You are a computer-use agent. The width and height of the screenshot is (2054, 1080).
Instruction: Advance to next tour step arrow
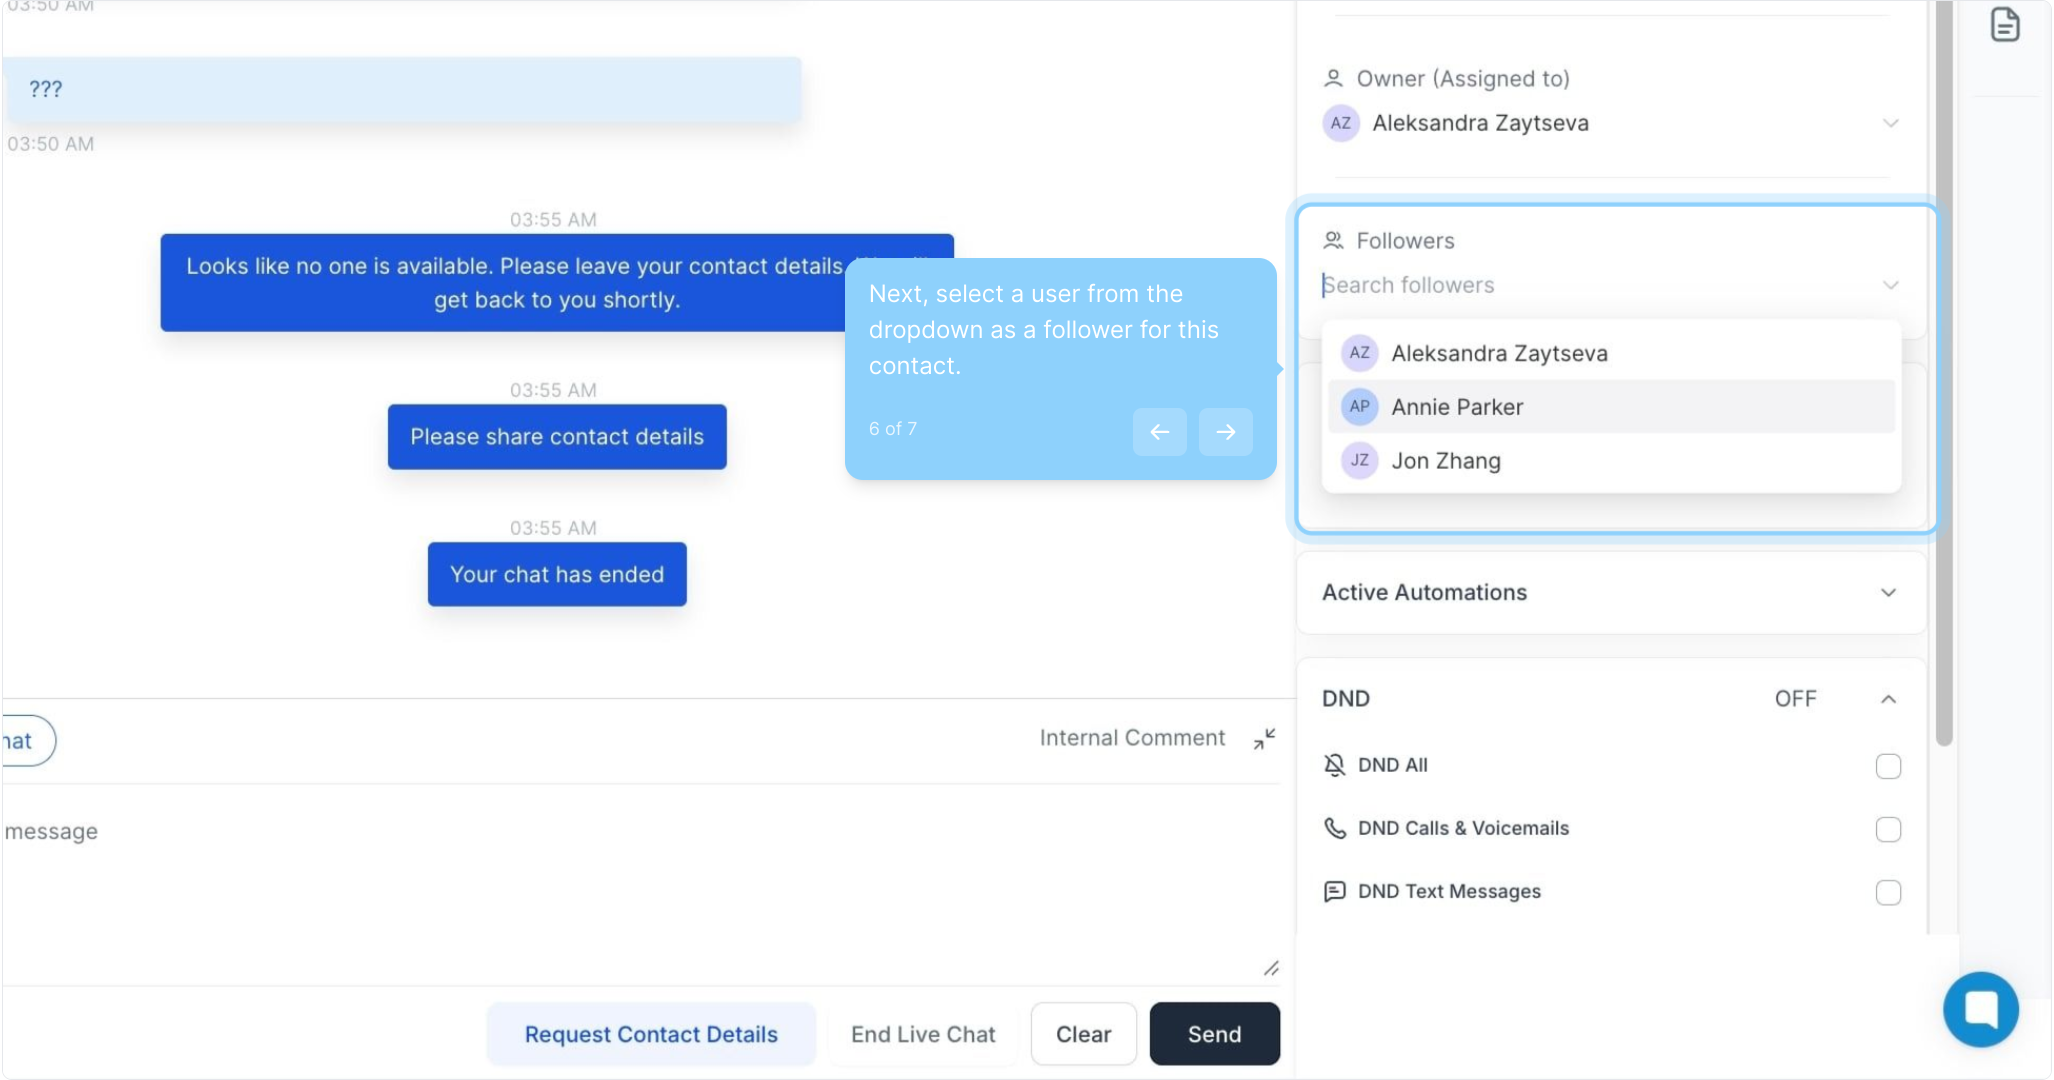(x=1225, y=432)
